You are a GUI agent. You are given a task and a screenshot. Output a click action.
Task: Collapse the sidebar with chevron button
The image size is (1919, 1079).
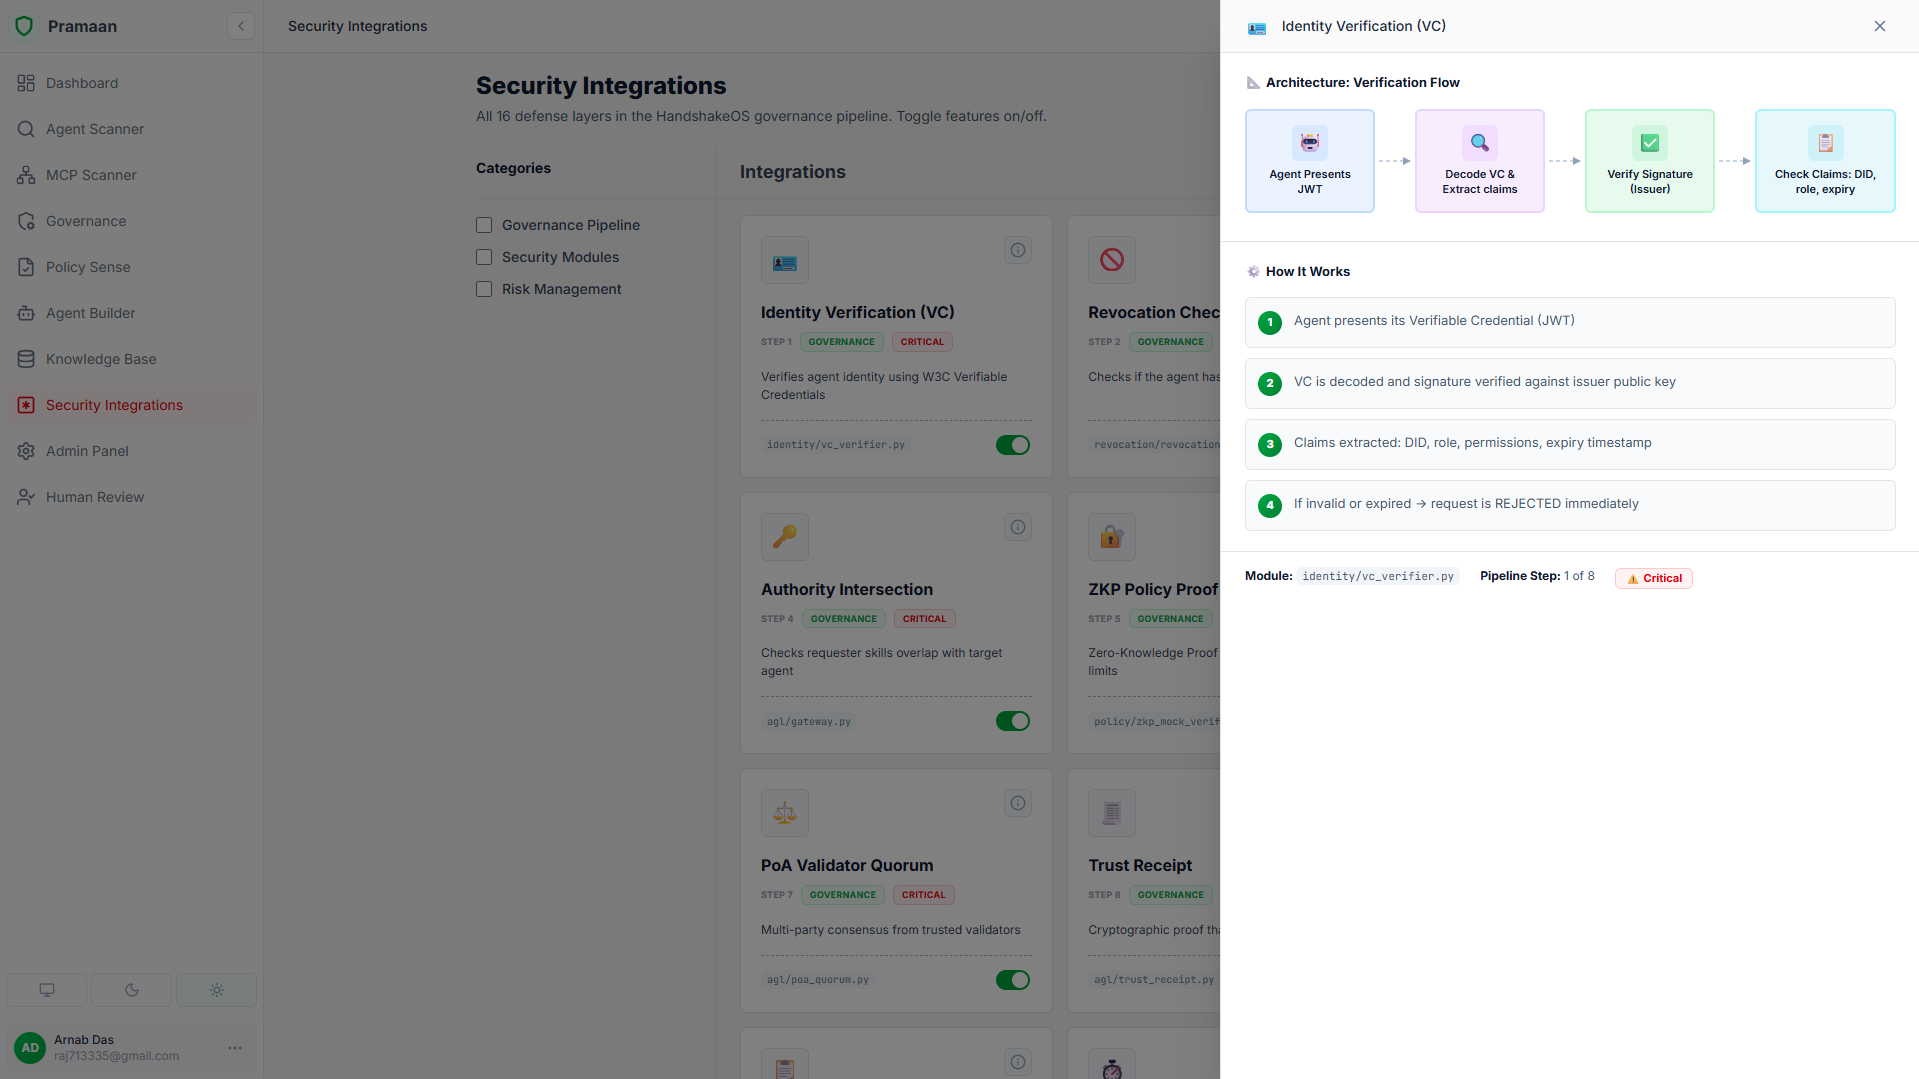coord(241,26)
